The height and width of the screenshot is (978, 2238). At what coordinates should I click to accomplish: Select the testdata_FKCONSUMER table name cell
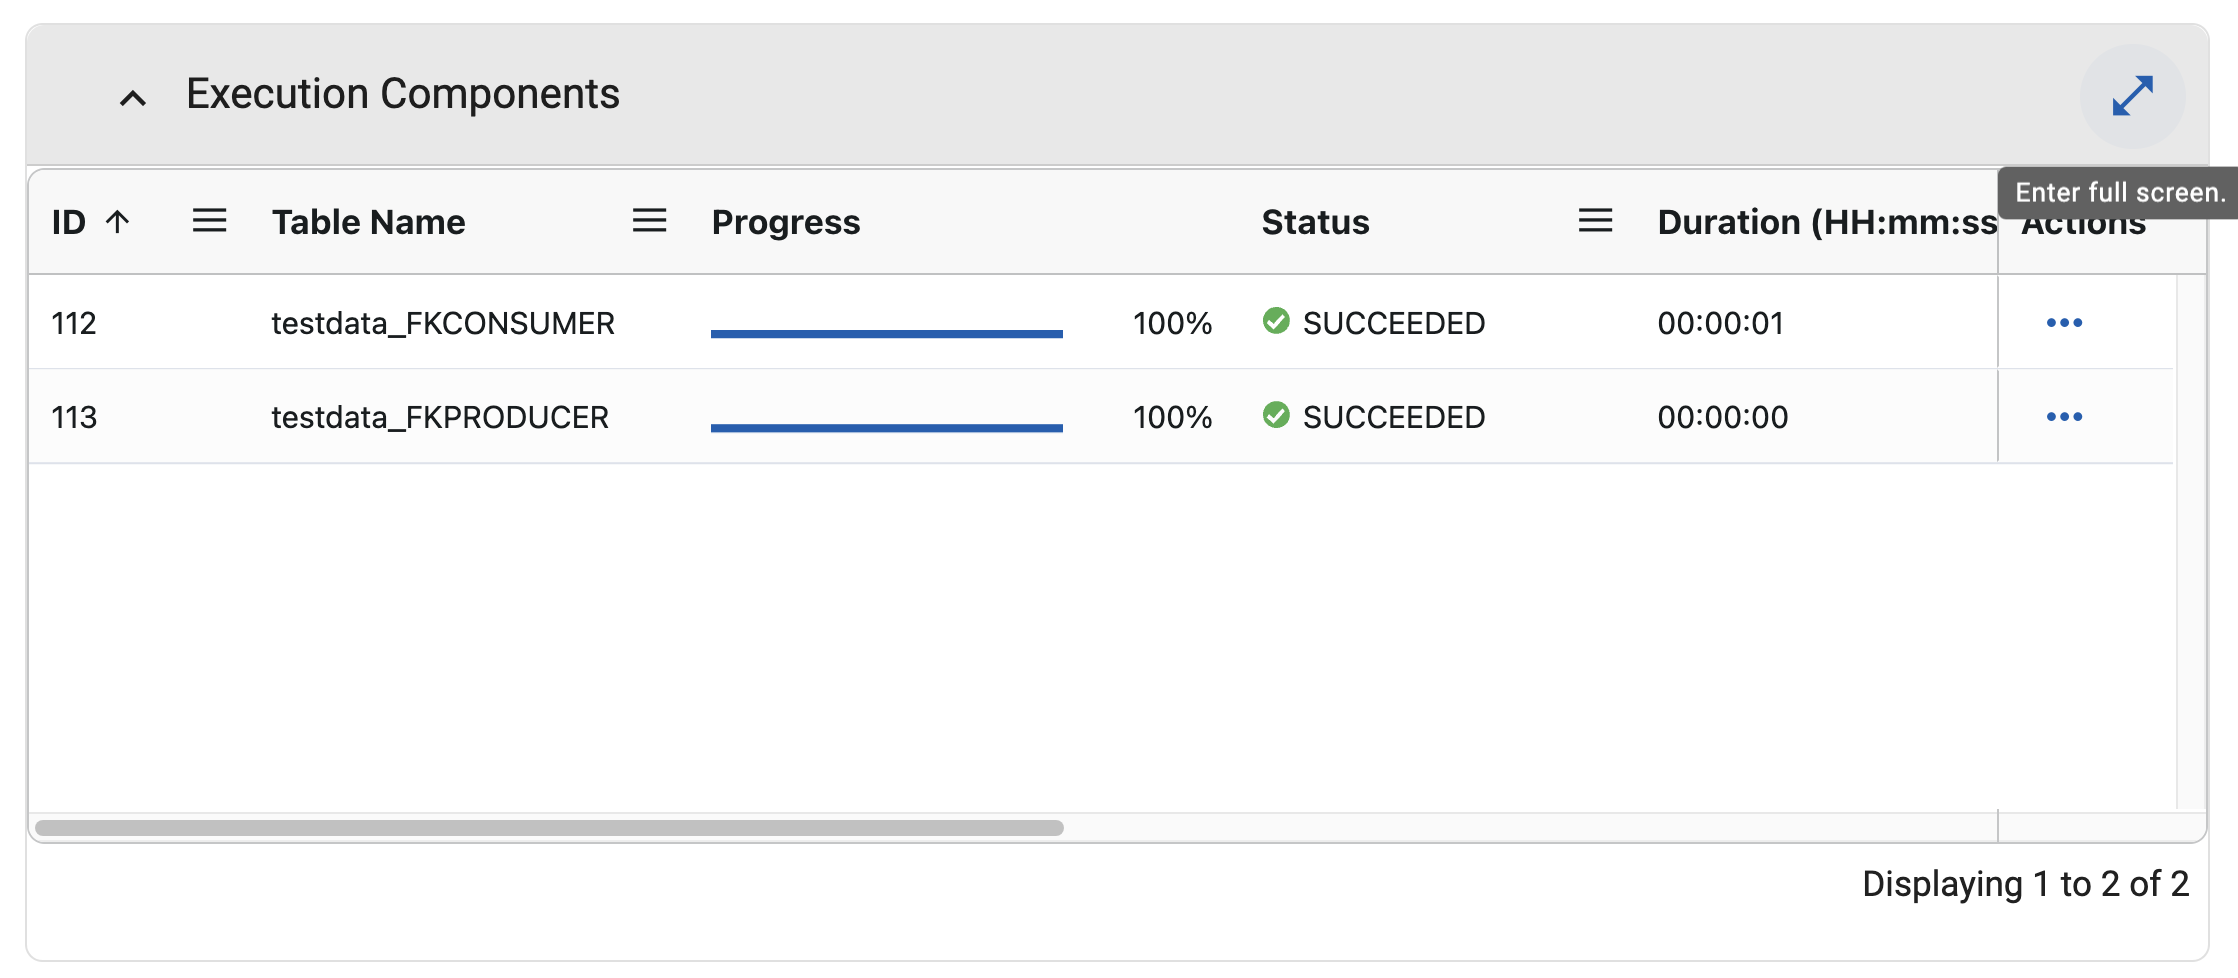pyautogui.click(x=443, y=324)
